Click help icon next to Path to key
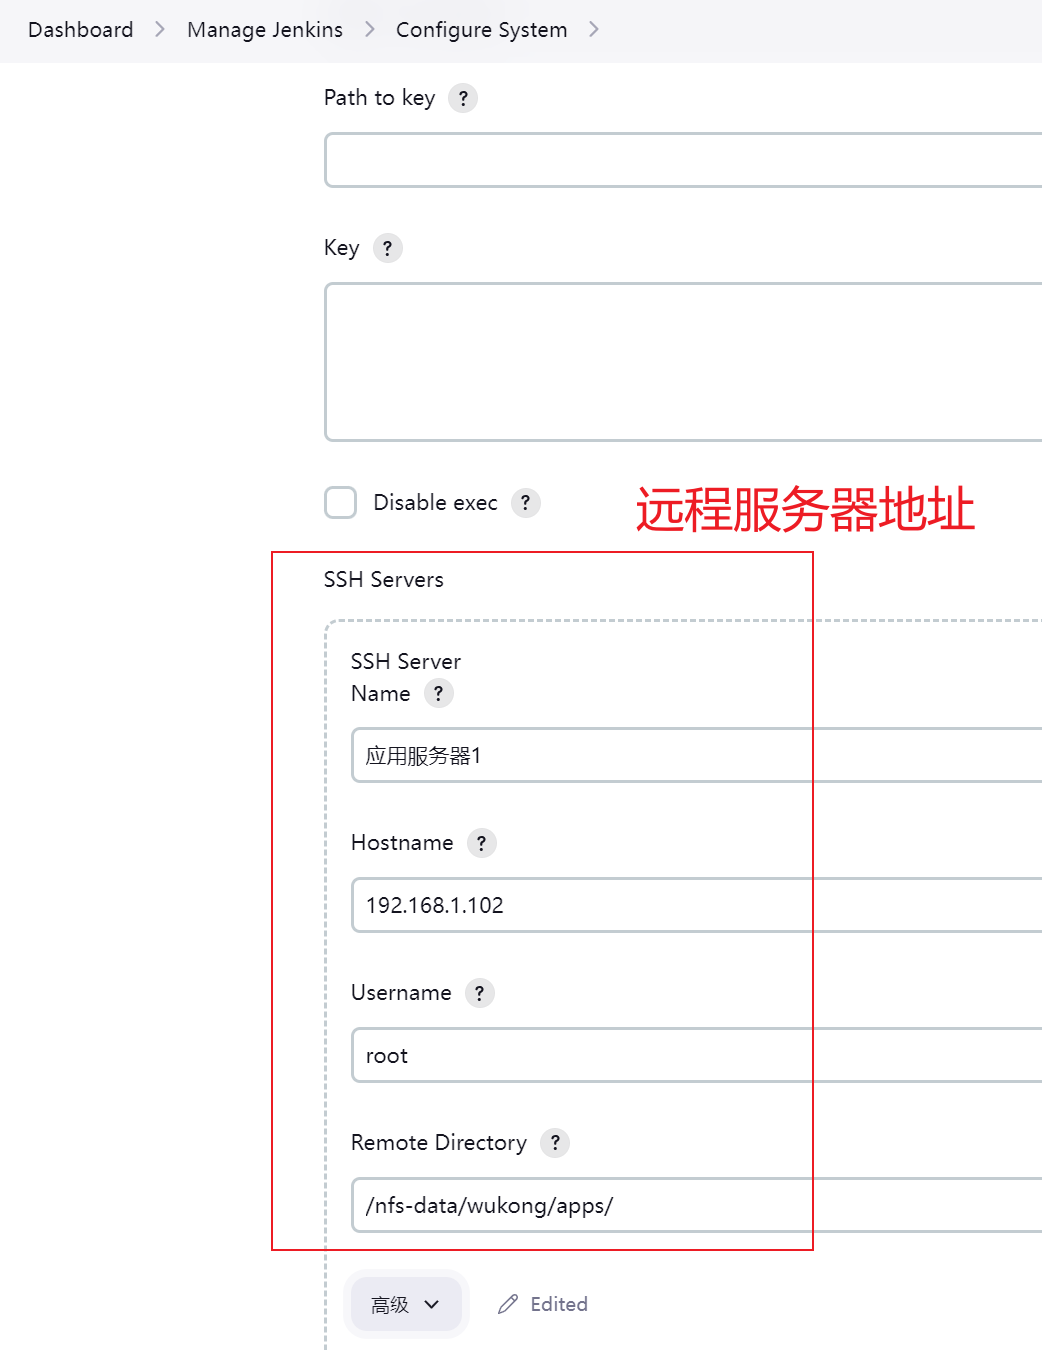 coord(462,98)
